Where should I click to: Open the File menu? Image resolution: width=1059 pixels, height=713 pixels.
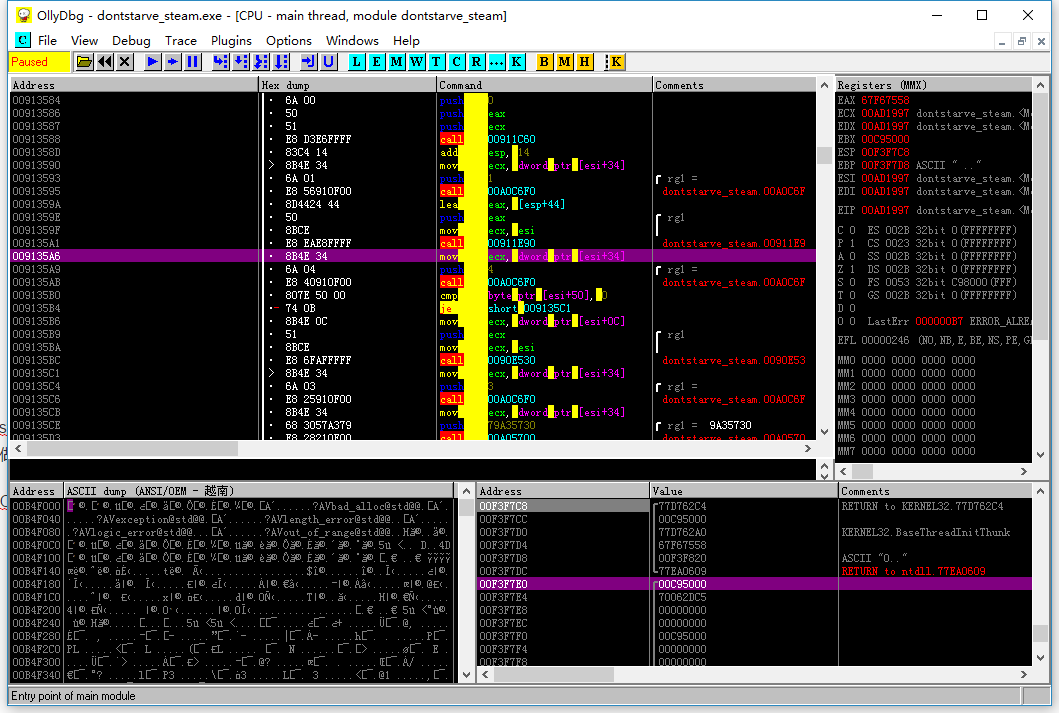[47, 41]
